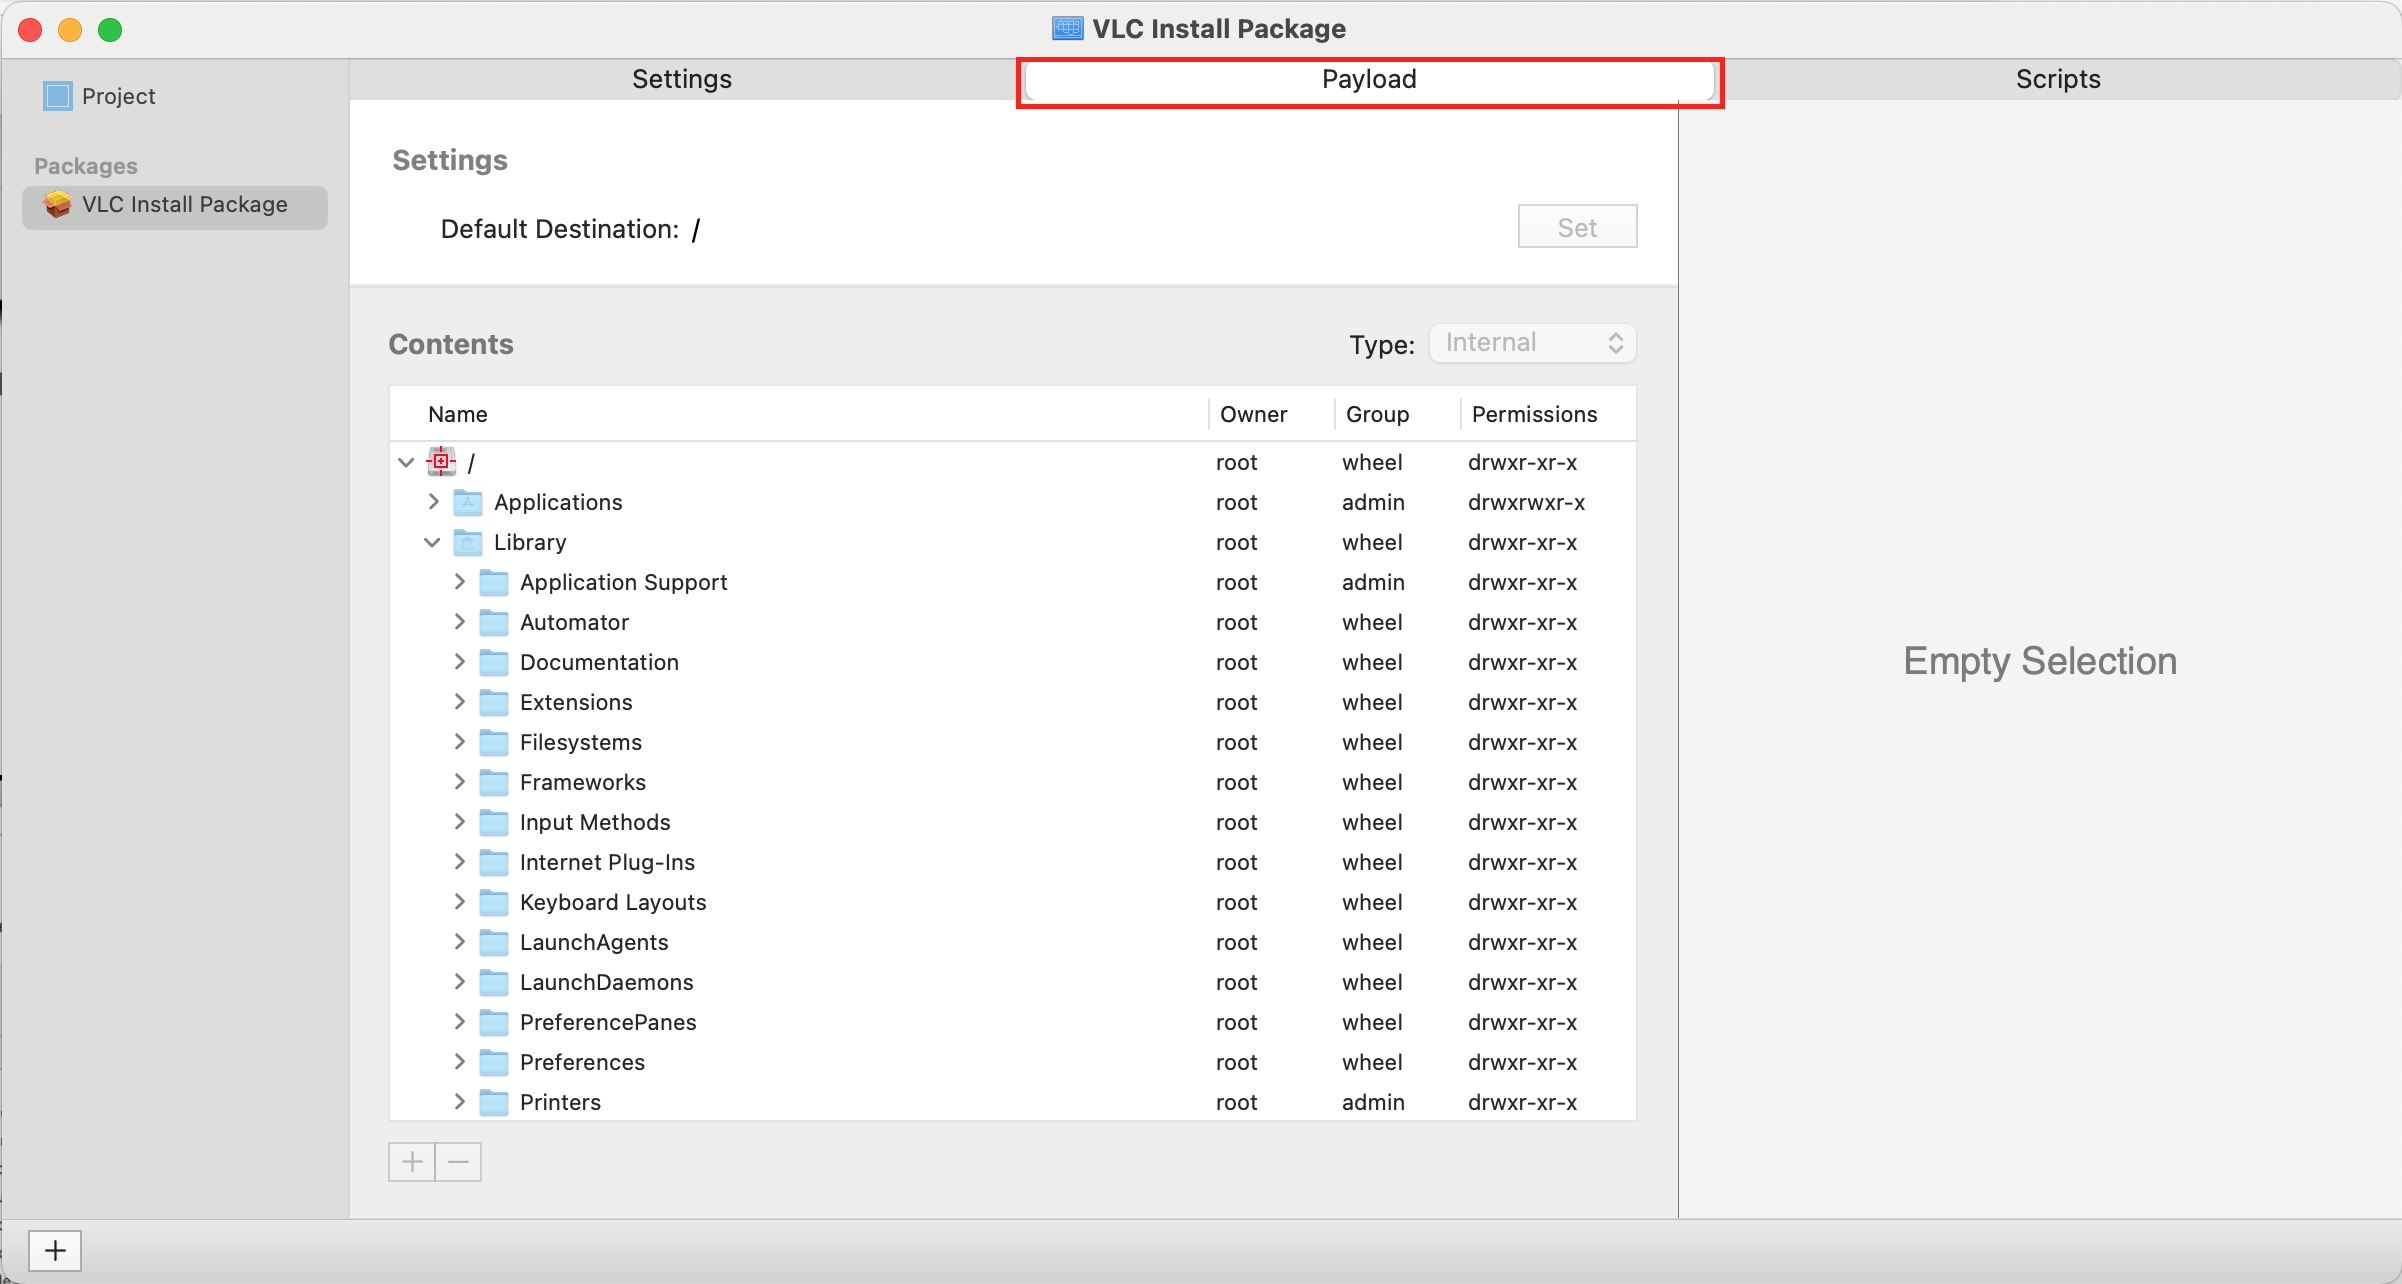Switch to the Scripts tab

[2058, 79]
